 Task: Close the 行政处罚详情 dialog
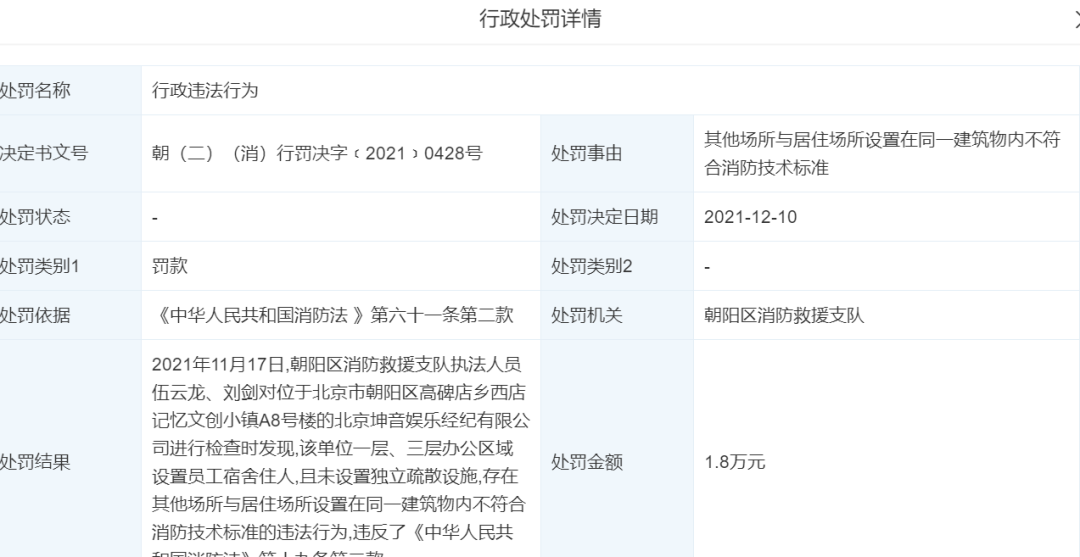1077,21
